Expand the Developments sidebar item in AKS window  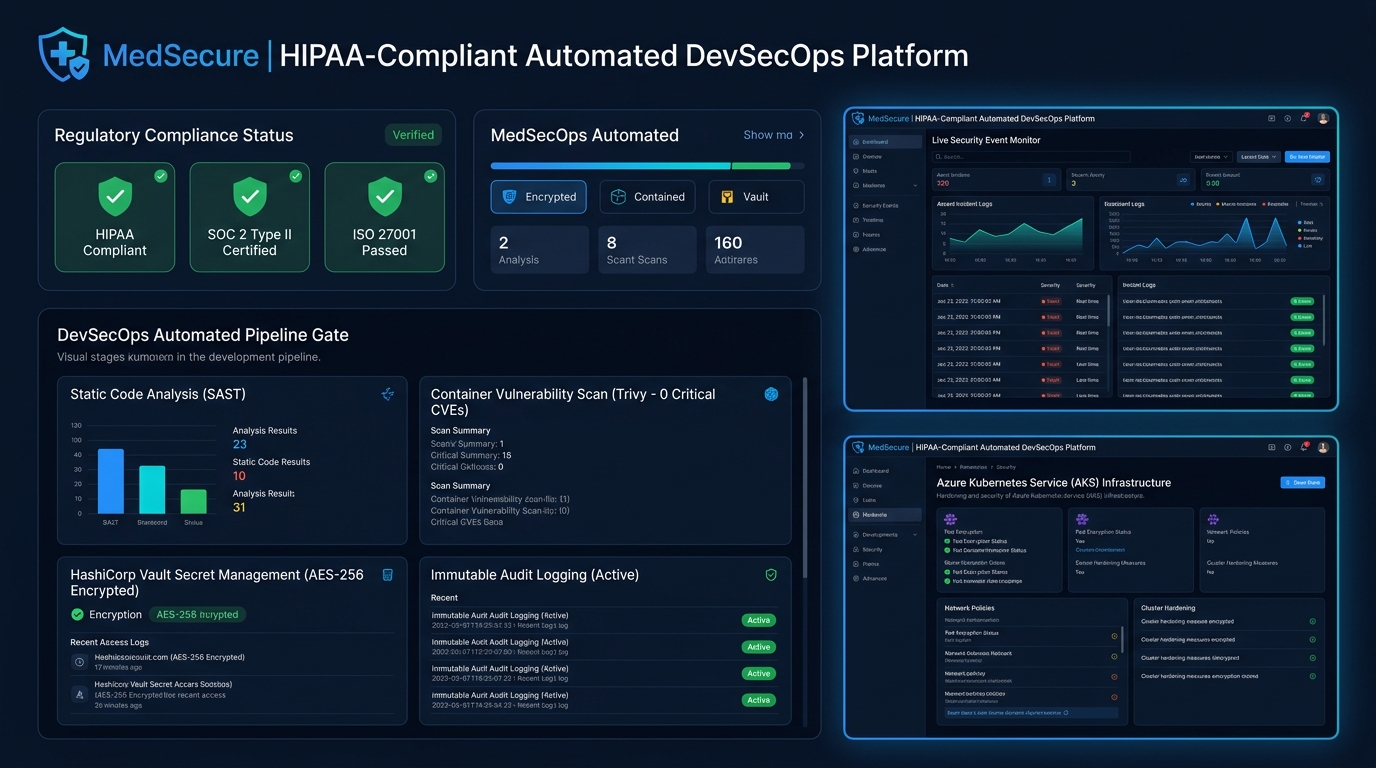point(884,535)
